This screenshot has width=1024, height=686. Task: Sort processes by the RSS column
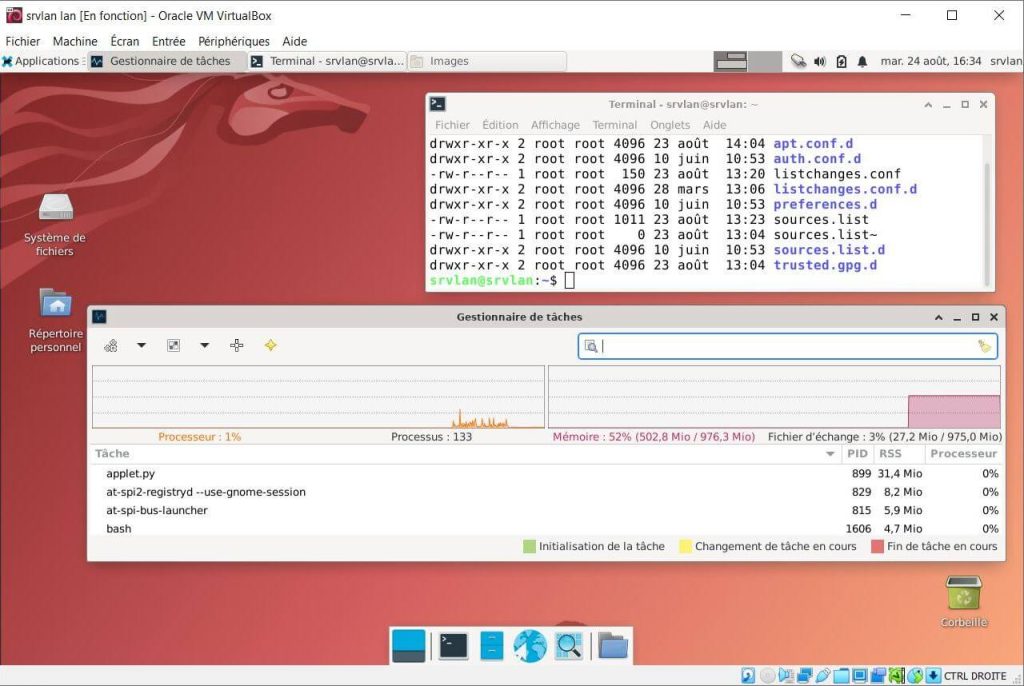click(899, 453)
